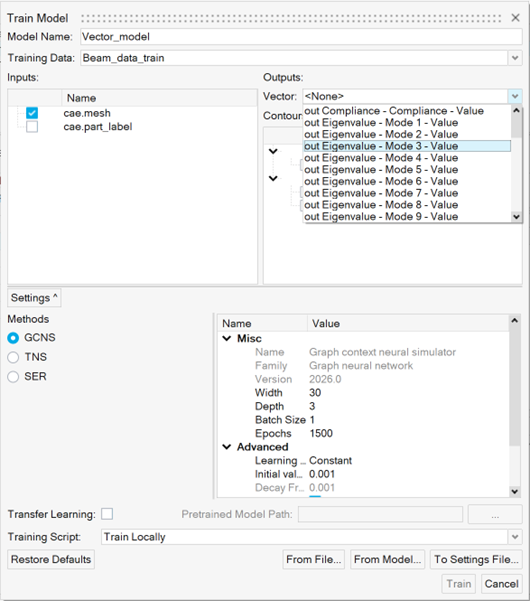Image resolution: width=530 pixels, height=601 pixels.
Task: Edit the Model Name field
Action: (x=301, y=37)
